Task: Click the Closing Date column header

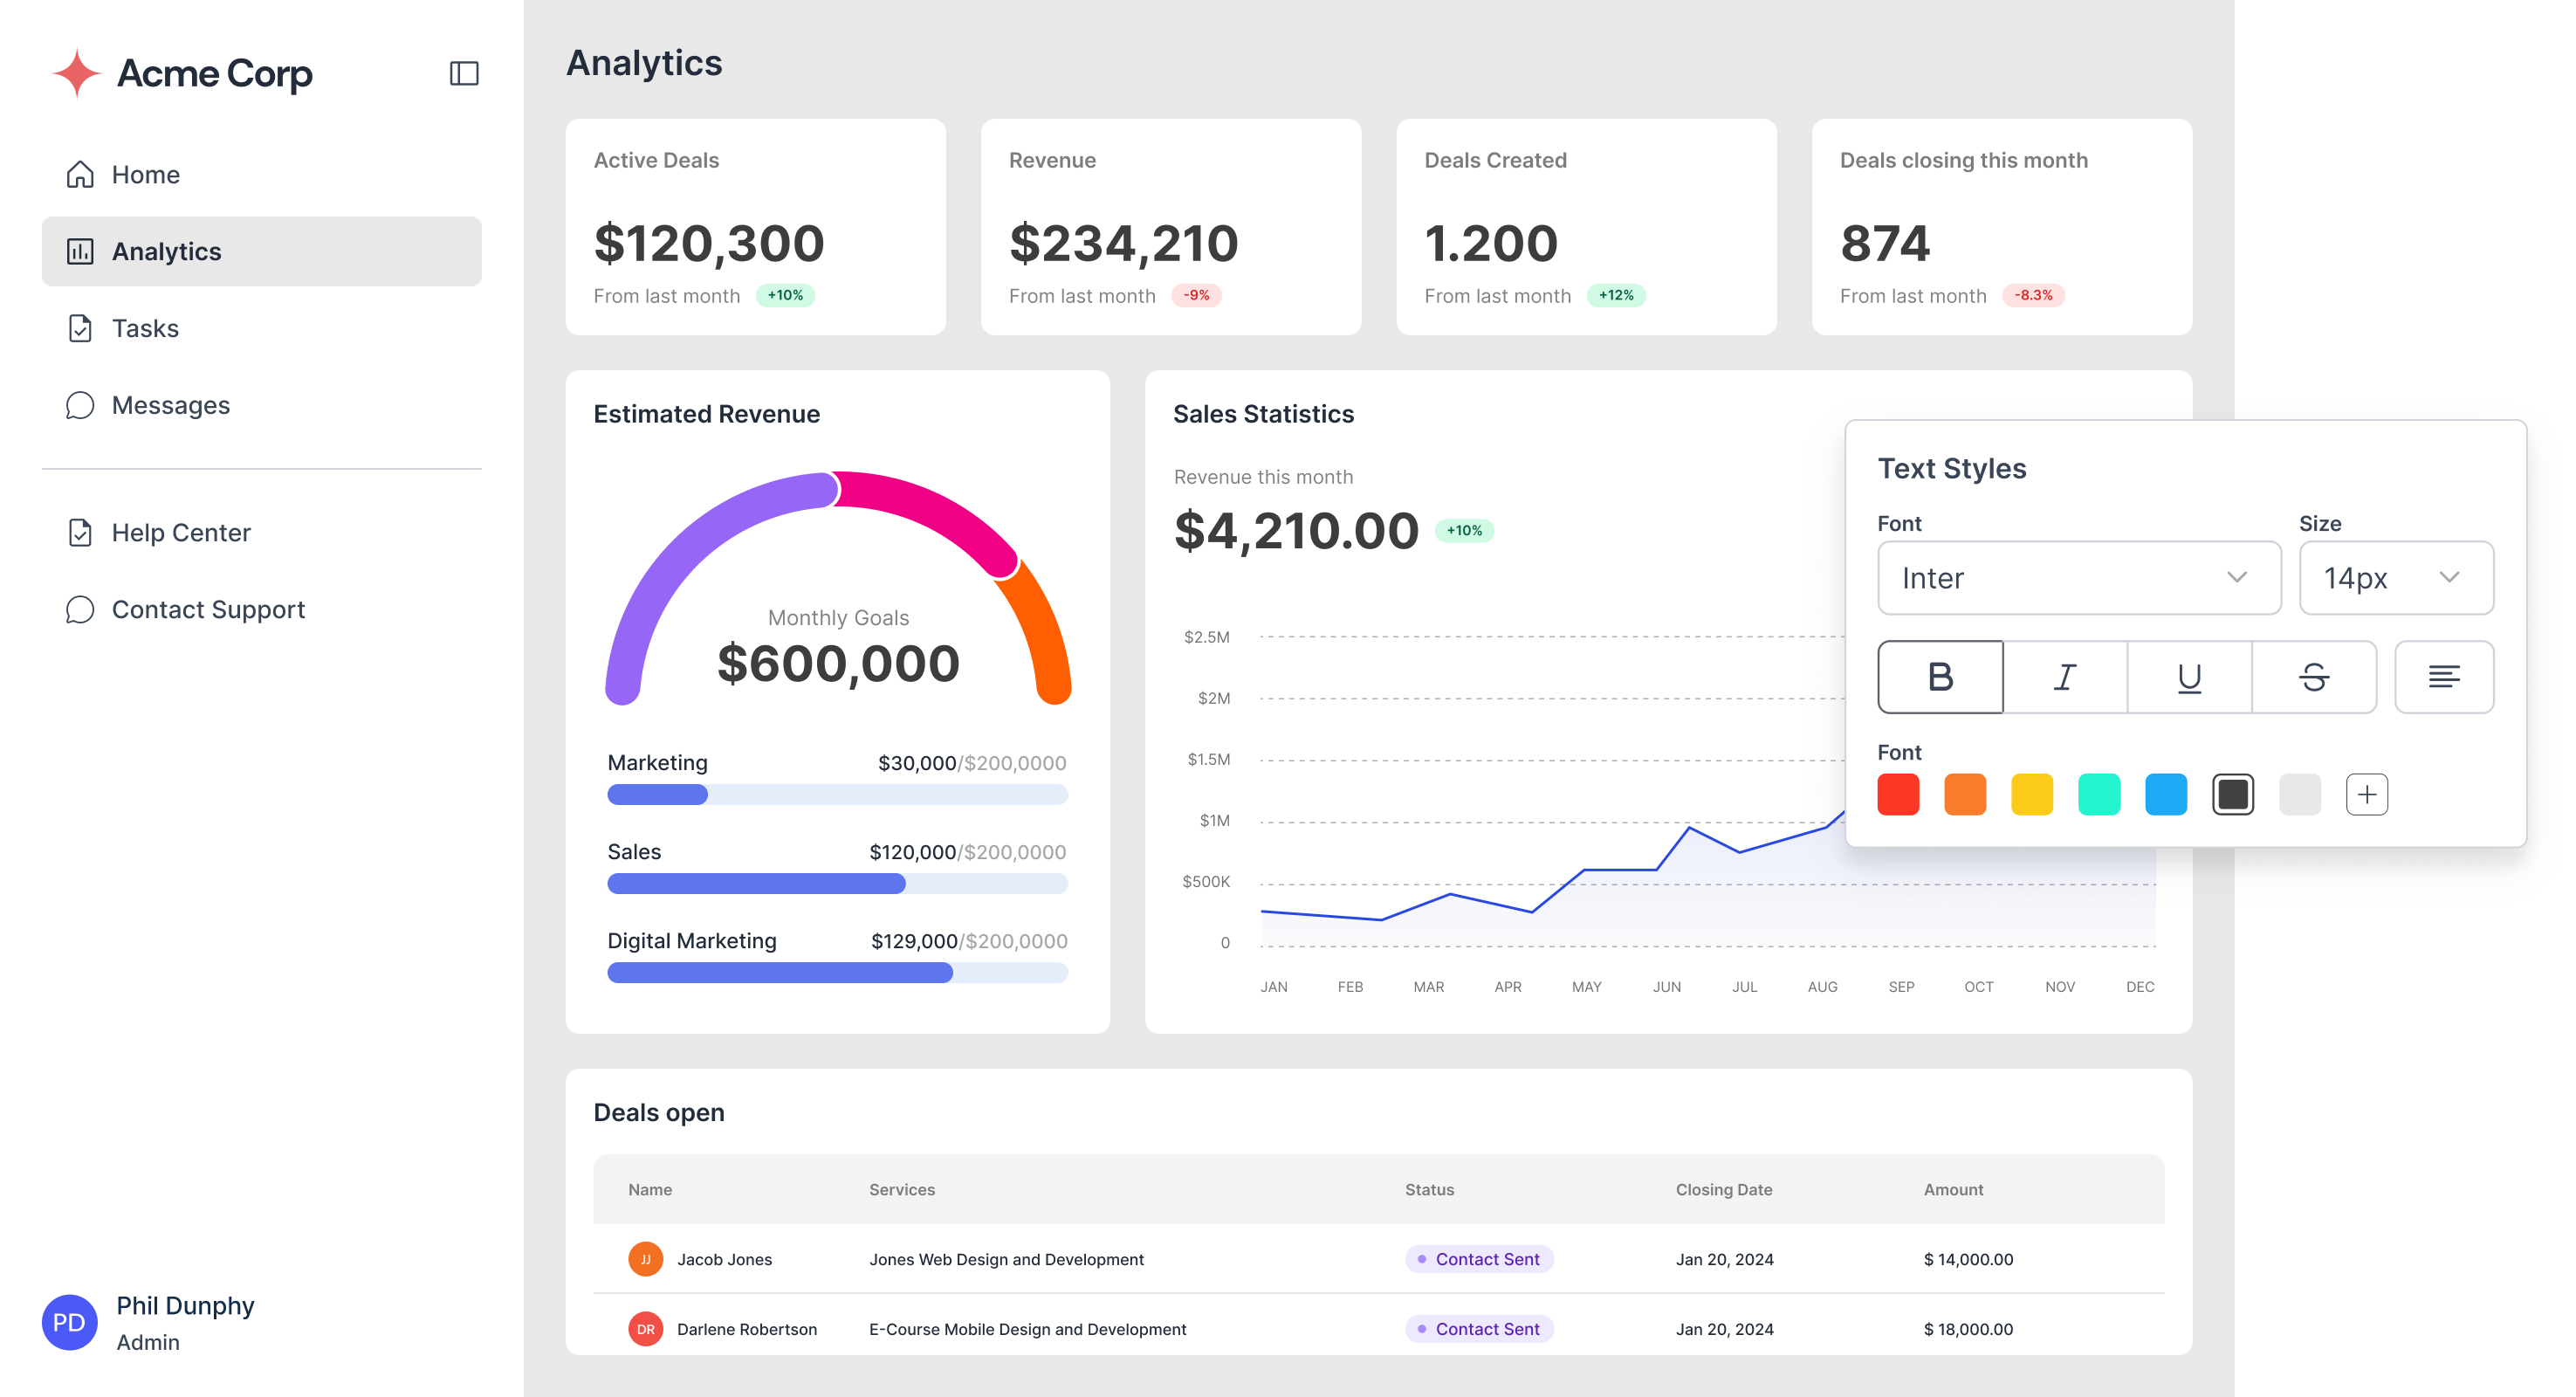Action: [1723, 1189]
